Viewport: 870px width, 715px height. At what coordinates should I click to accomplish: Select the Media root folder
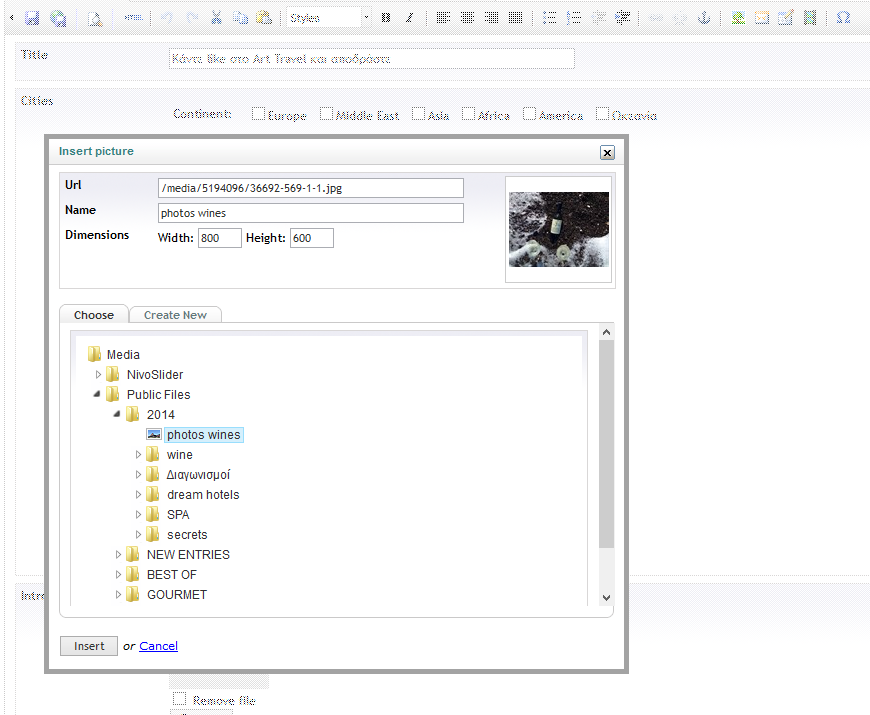123,354
